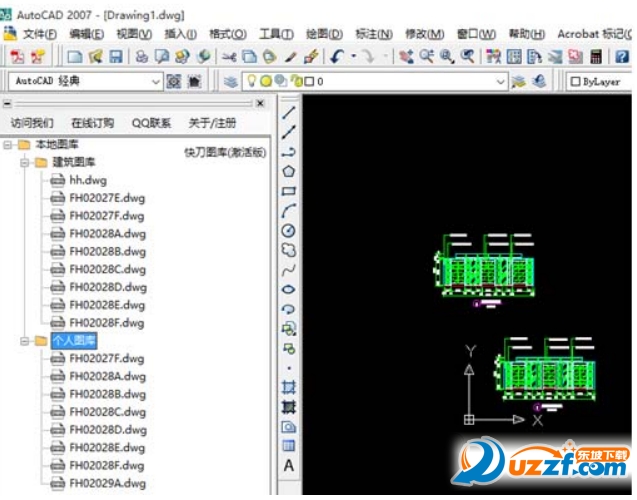Click layer 0 color swatch square
The width and height of the screenshot is (637, 500).
(x=310, y=82)
